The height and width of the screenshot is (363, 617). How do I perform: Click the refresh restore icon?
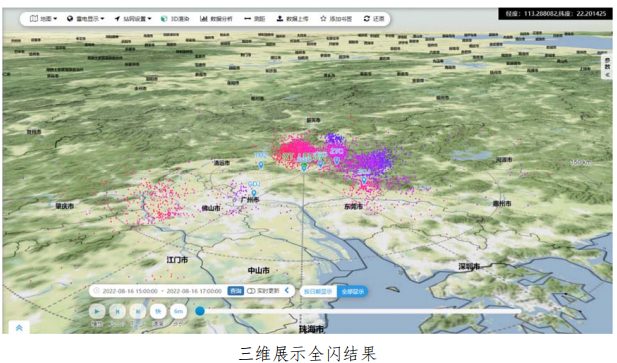pos(367,18)
